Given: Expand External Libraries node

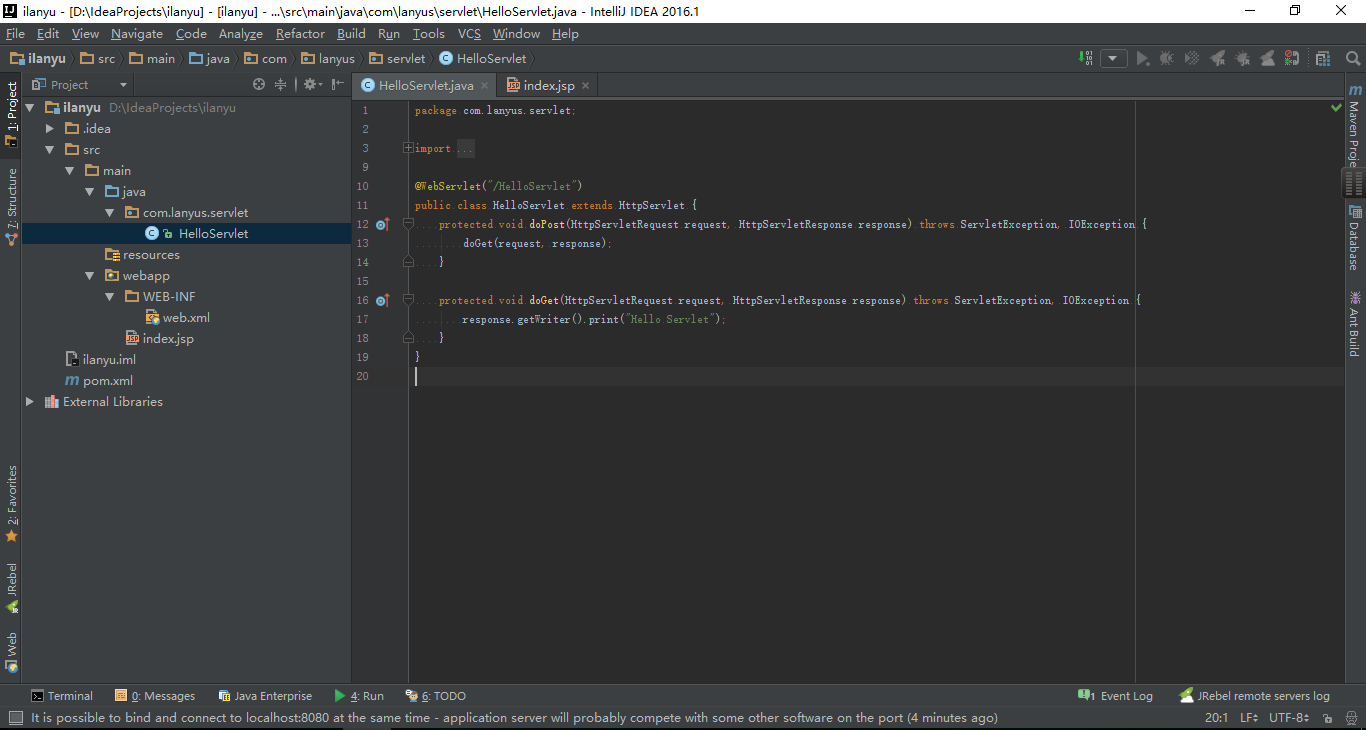Looking at the screenshot, I should click(x=30, y=402).
